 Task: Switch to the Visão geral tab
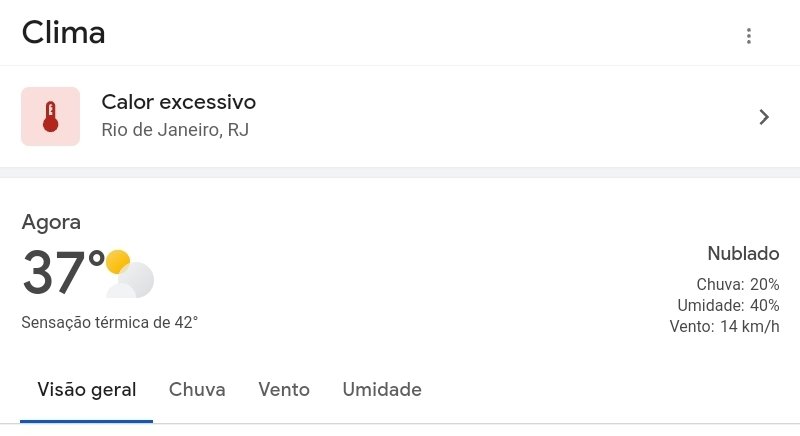(x=87, y=390)
